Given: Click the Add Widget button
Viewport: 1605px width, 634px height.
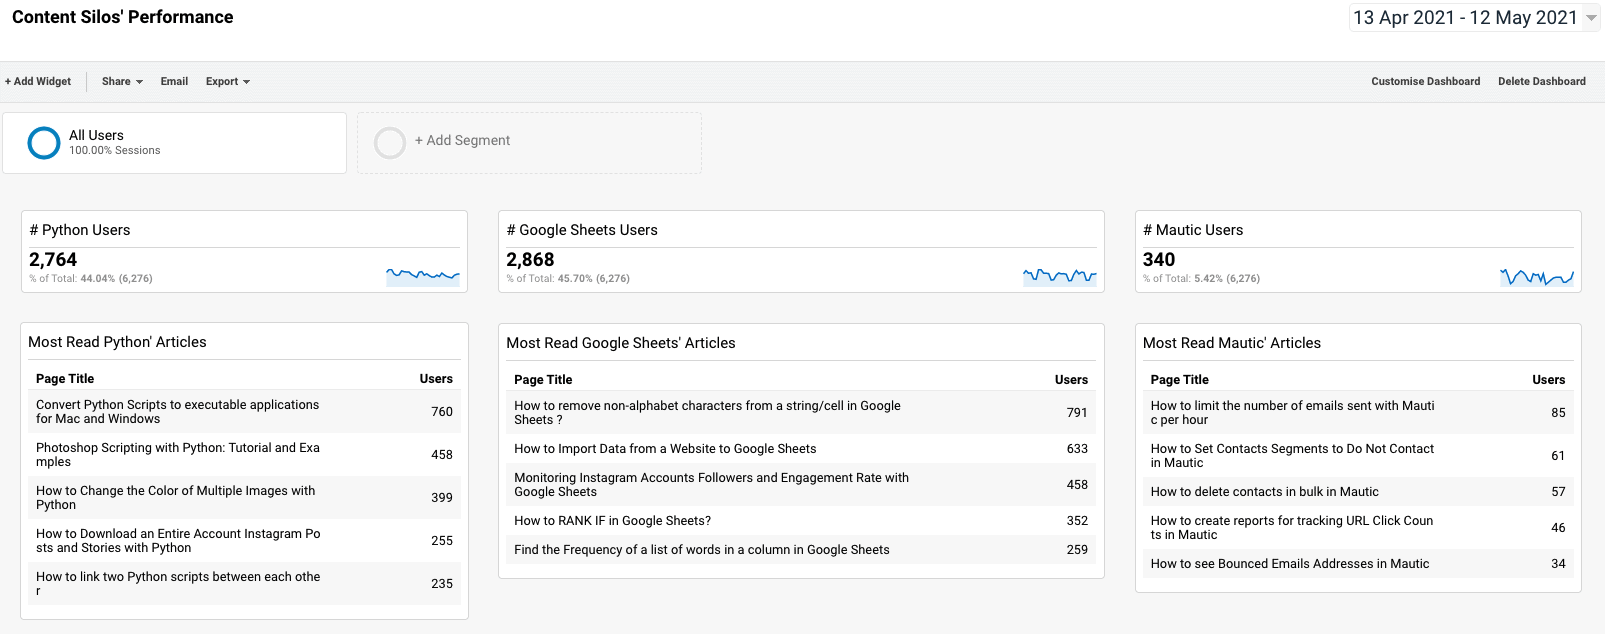Looking at the screenshot, I should (38, 82).
